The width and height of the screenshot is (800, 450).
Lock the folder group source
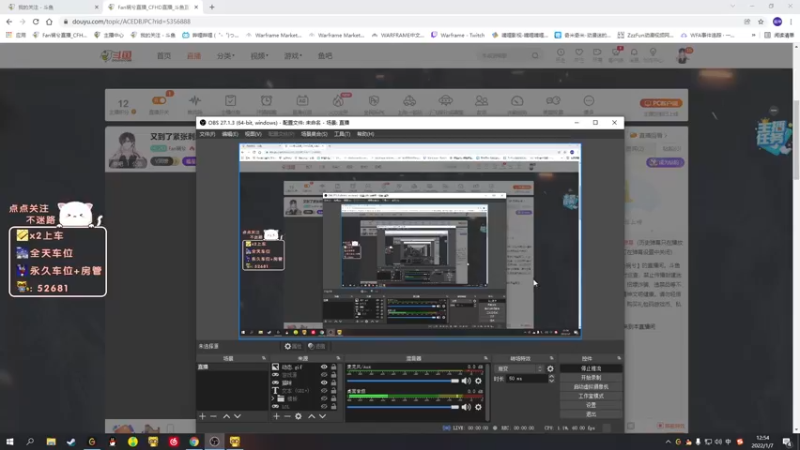coord(334,398)
